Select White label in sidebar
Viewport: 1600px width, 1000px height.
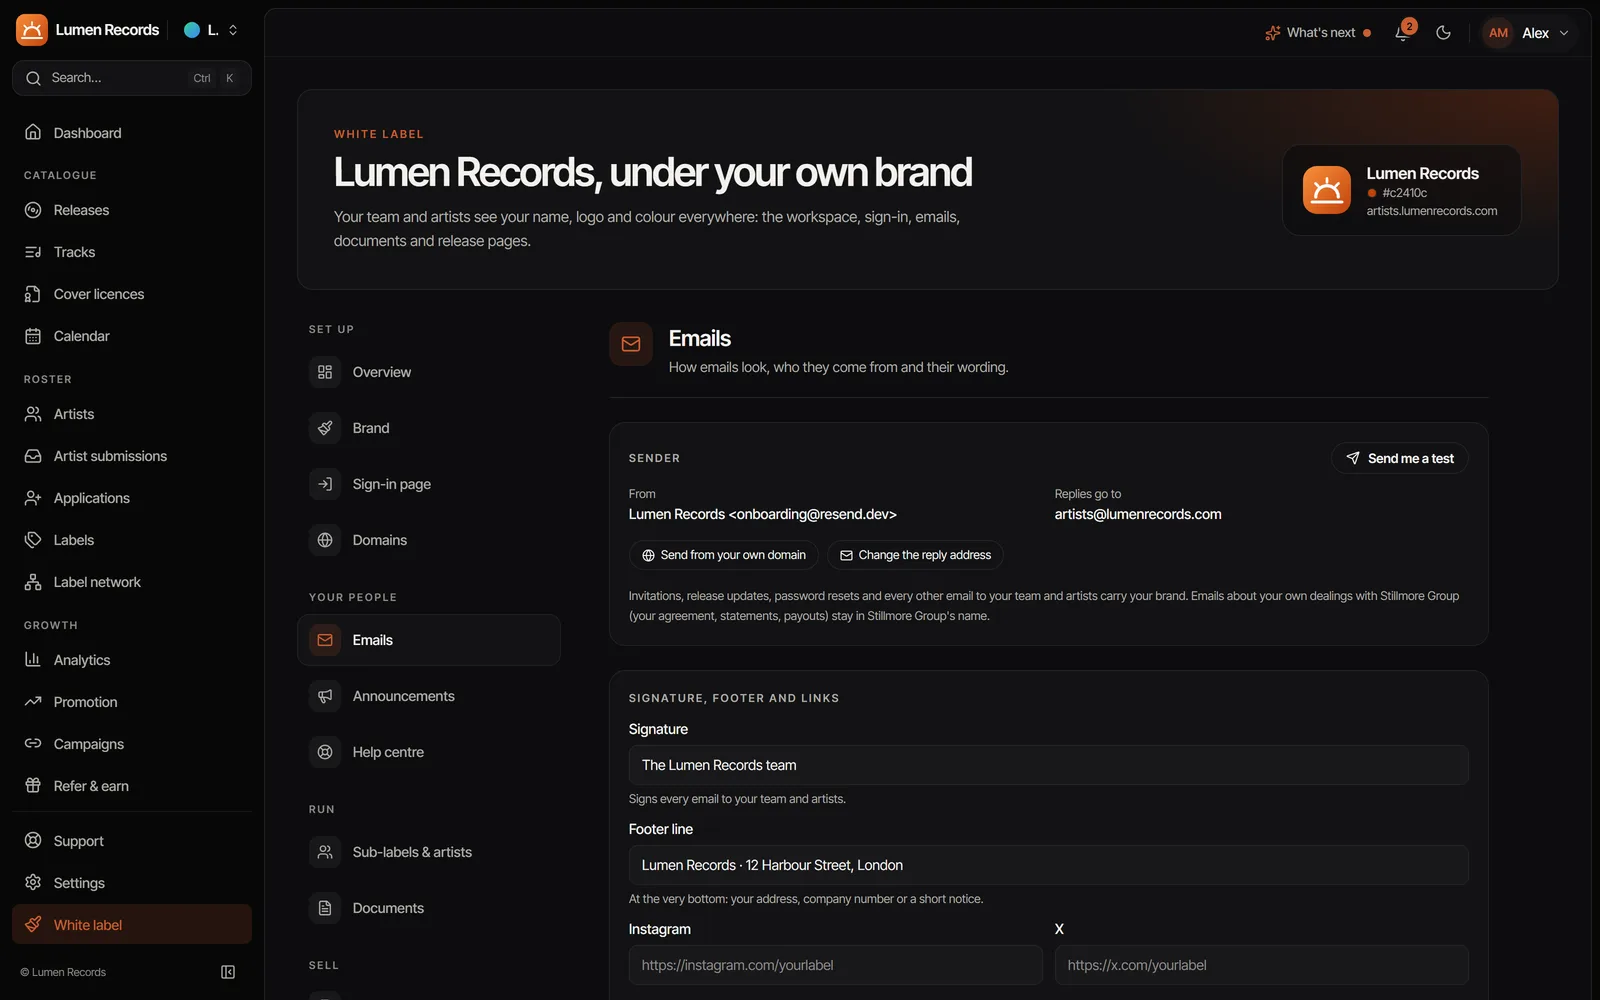click(x=132, y=925)
